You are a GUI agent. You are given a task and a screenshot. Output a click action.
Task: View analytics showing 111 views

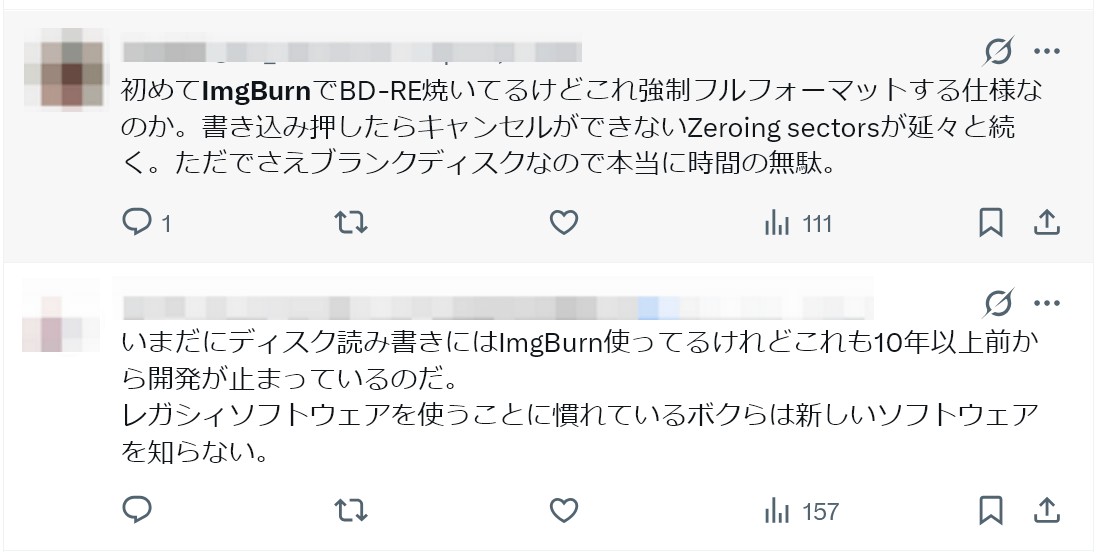798,224
